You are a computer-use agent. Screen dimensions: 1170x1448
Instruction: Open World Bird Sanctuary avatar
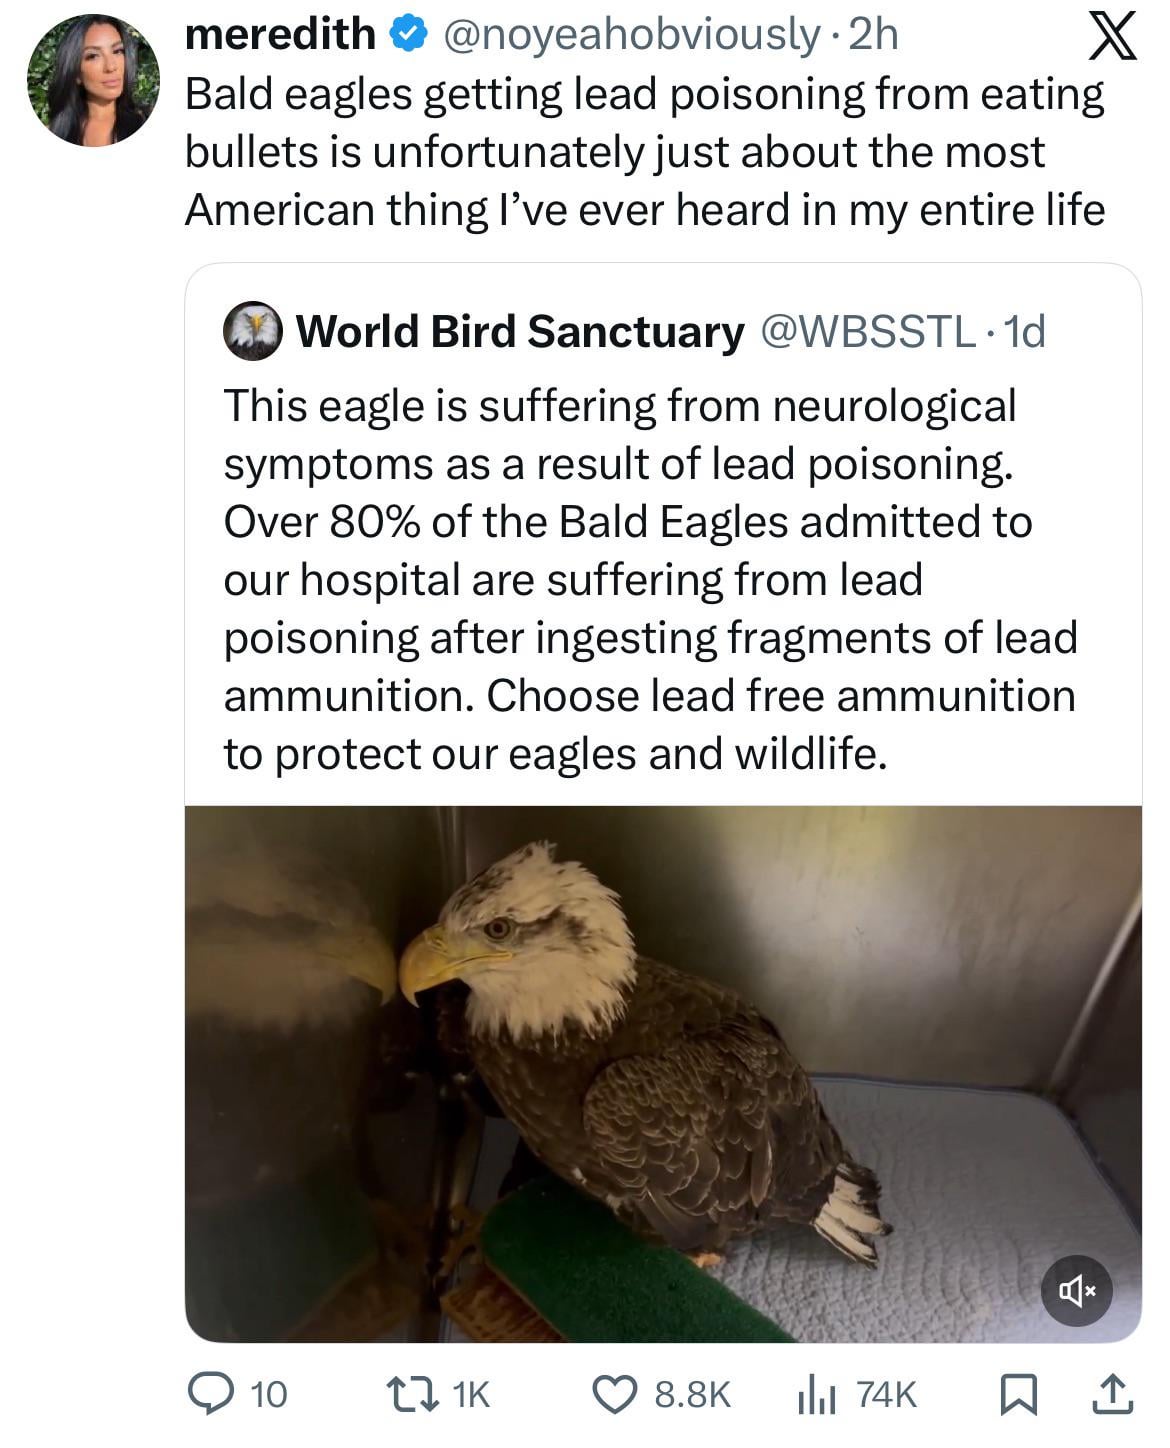[252, 330]
